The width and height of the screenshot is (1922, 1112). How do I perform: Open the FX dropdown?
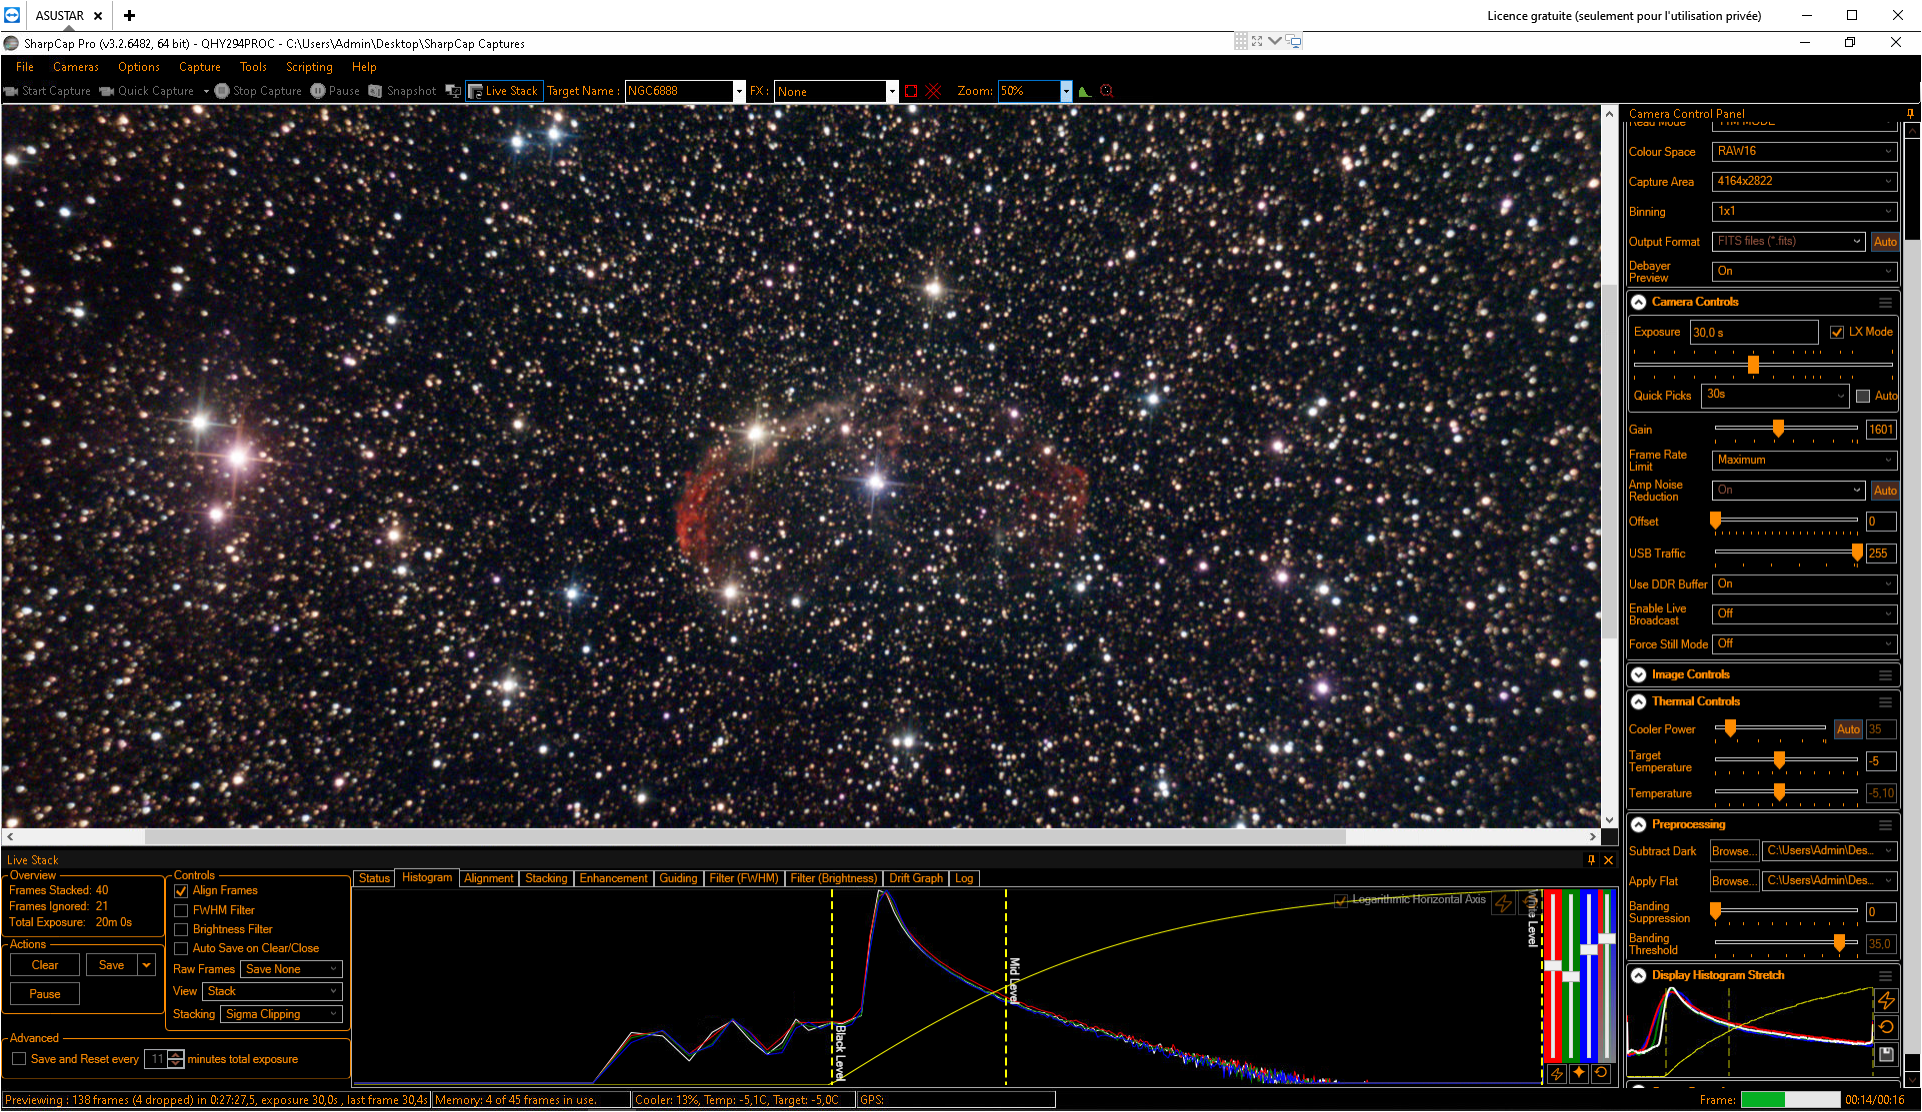click(x=892, y=91)
